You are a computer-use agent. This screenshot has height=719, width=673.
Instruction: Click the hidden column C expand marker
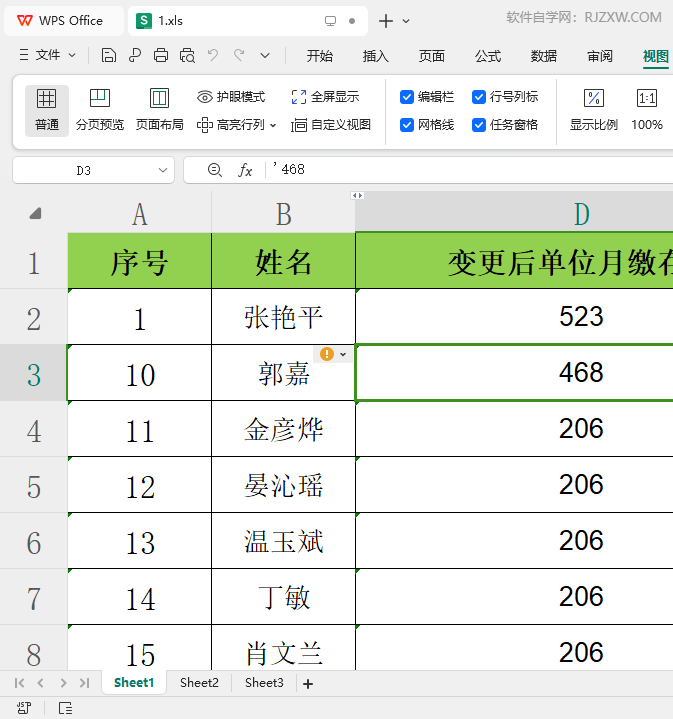(358, 195)
